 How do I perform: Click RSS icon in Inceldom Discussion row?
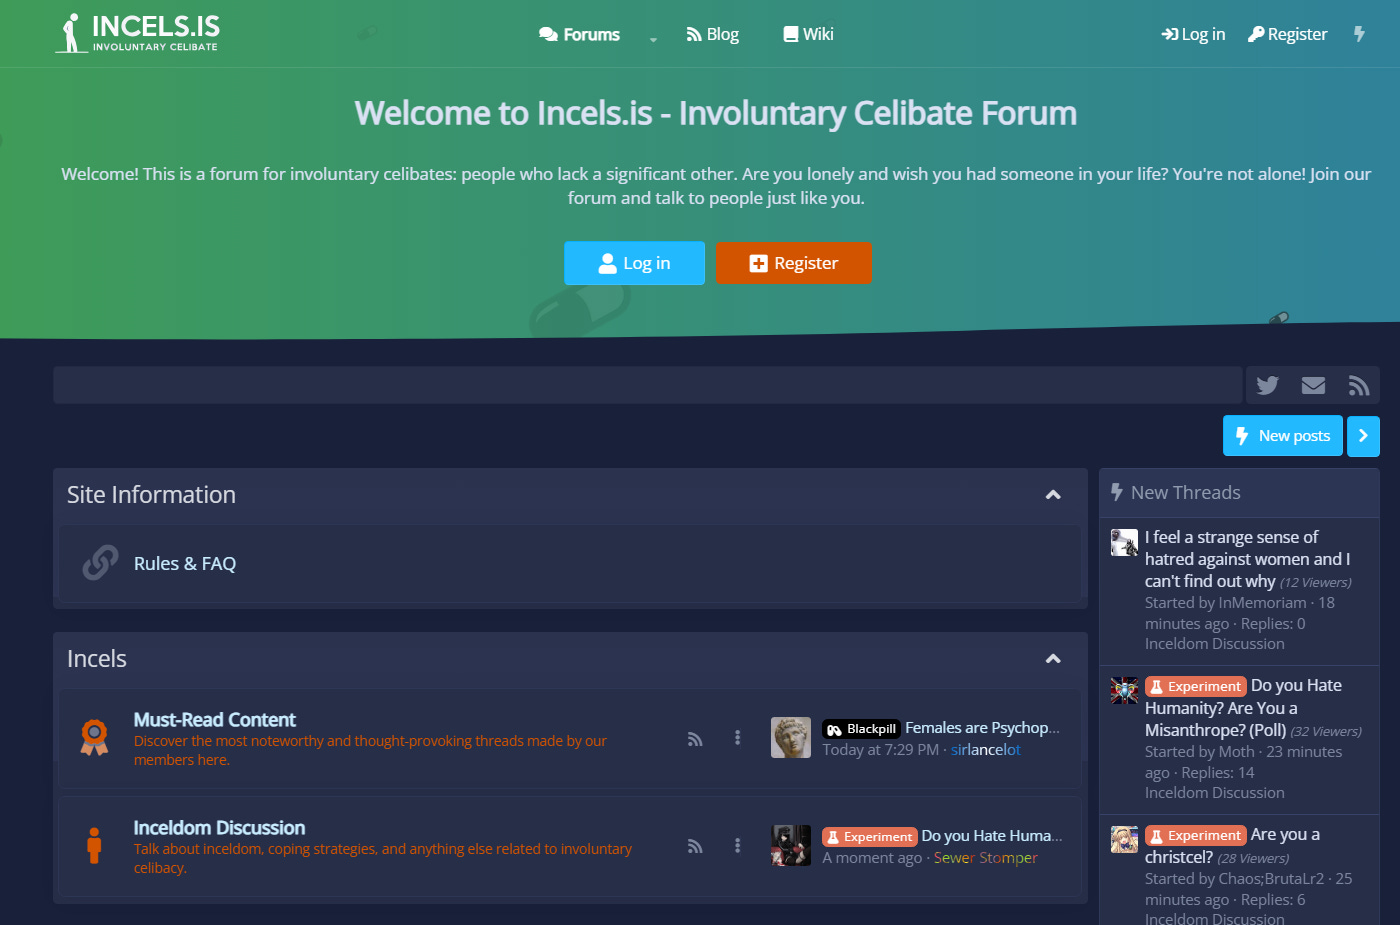[695, 847]
